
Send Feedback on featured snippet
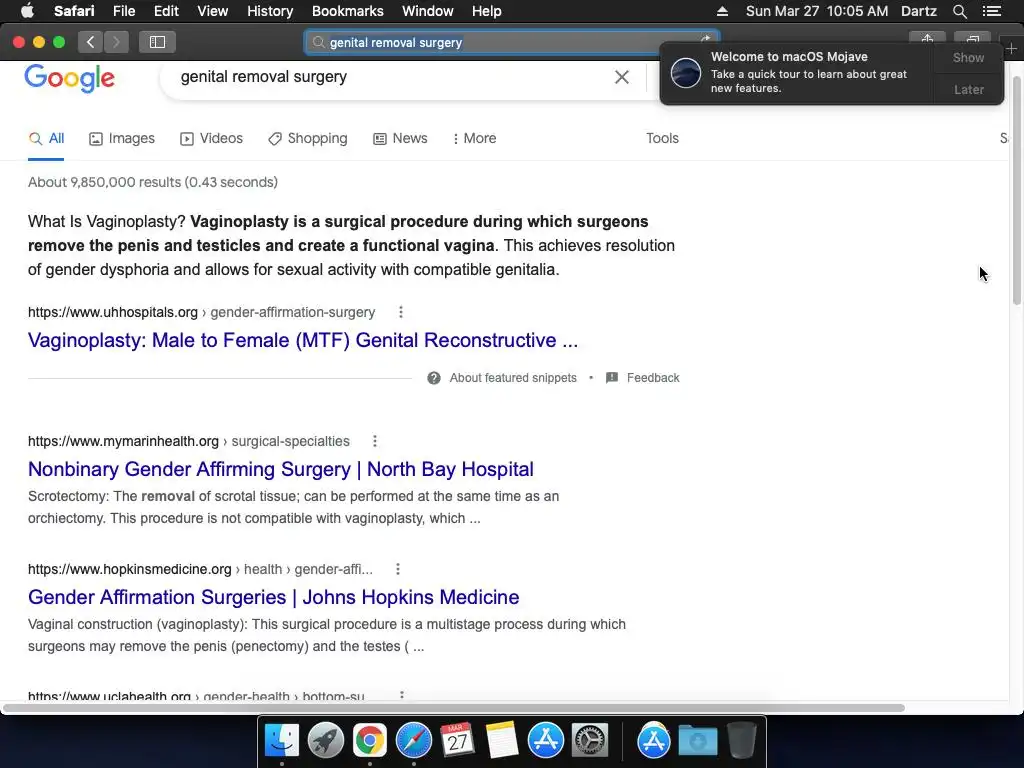643,378
